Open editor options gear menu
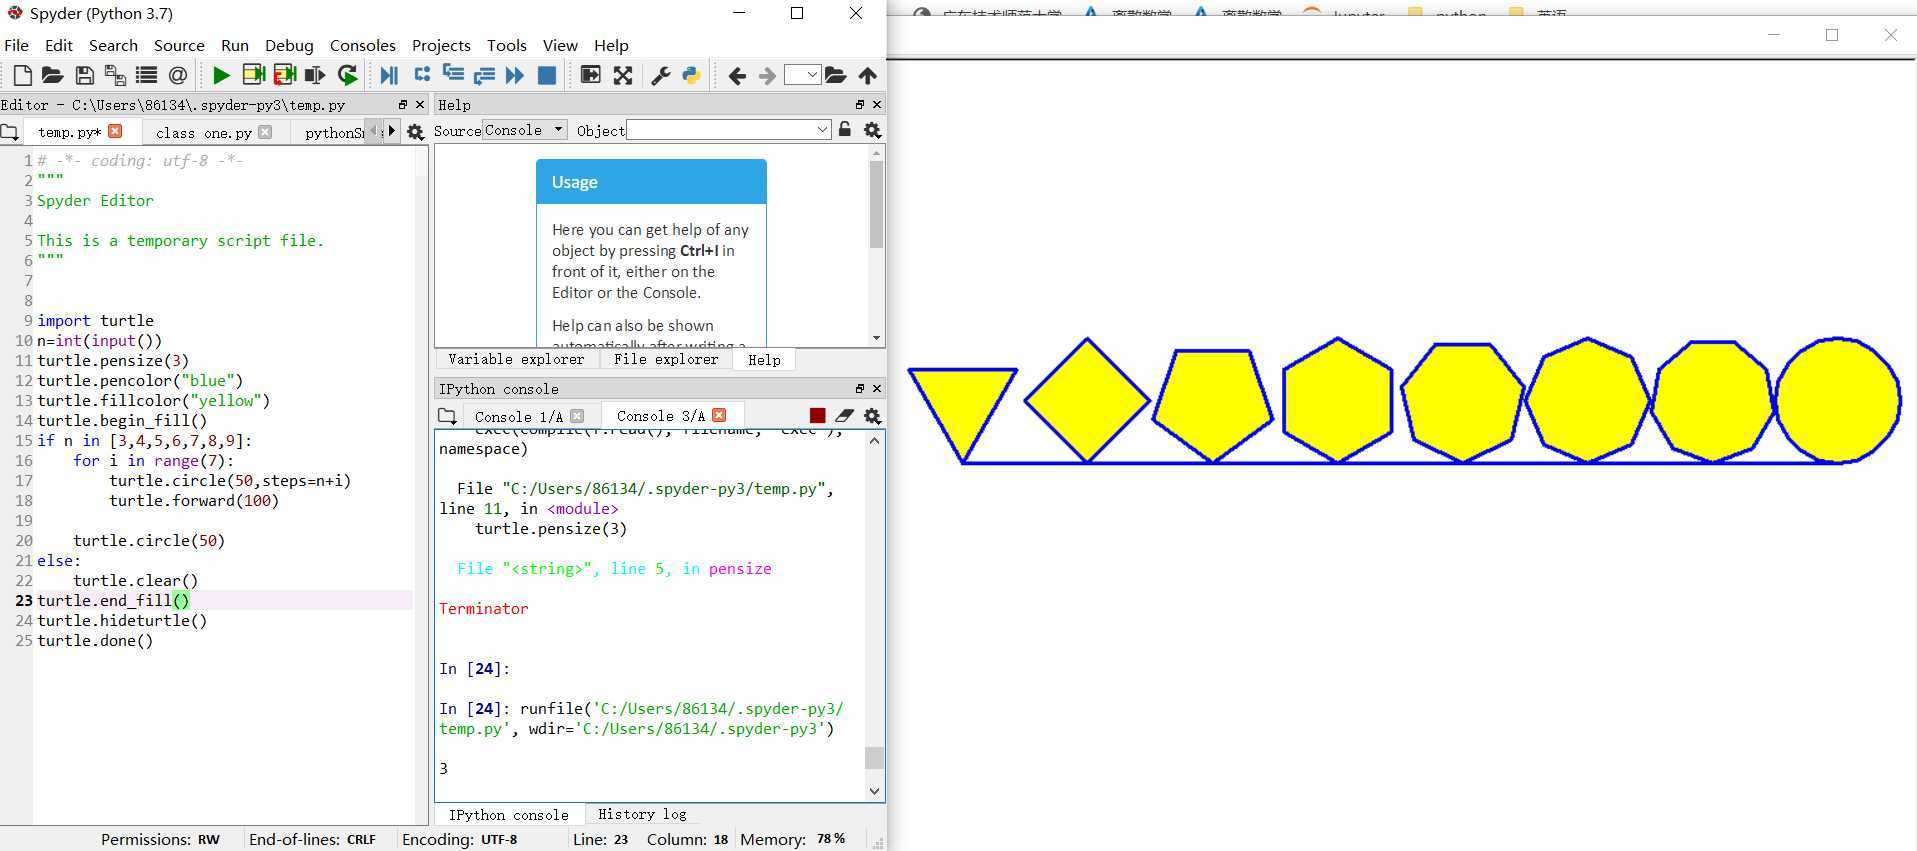Image resolution: width=1917 pixels, height=851 pixels. 415,132
